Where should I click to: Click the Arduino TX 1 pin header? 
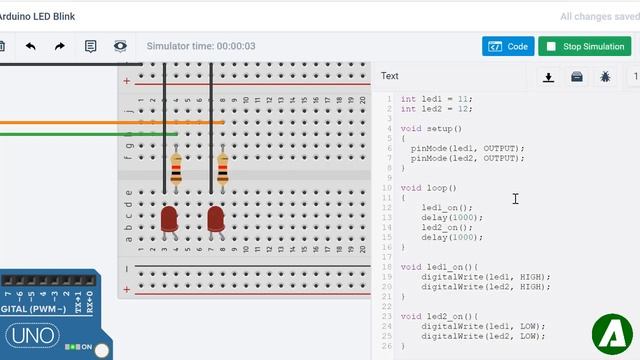[x=78, y=280]
